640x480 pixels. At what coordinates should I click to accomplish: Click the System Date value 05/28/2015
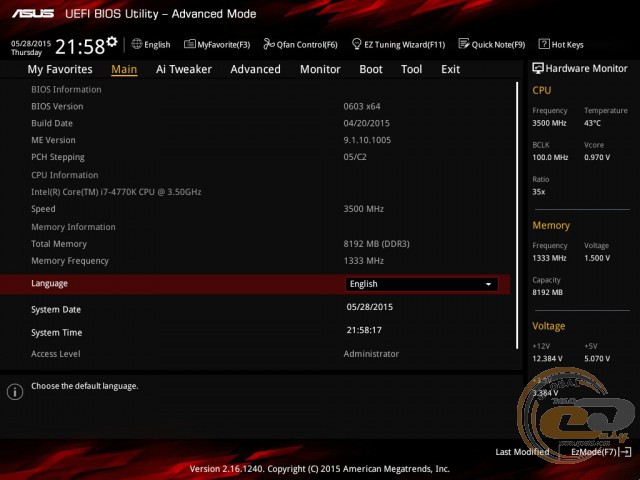point(370,307)
